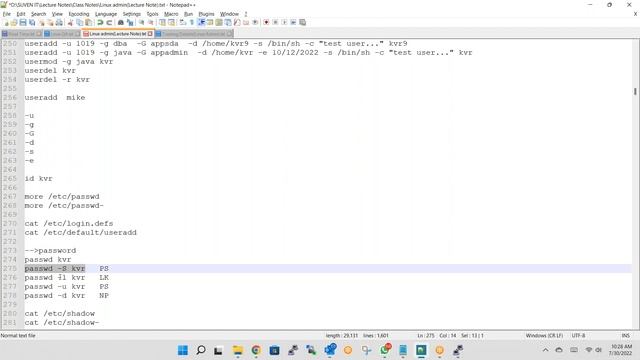Open the Window menu
The width and height of the screenshot is (640, 360).
(229, 14)
